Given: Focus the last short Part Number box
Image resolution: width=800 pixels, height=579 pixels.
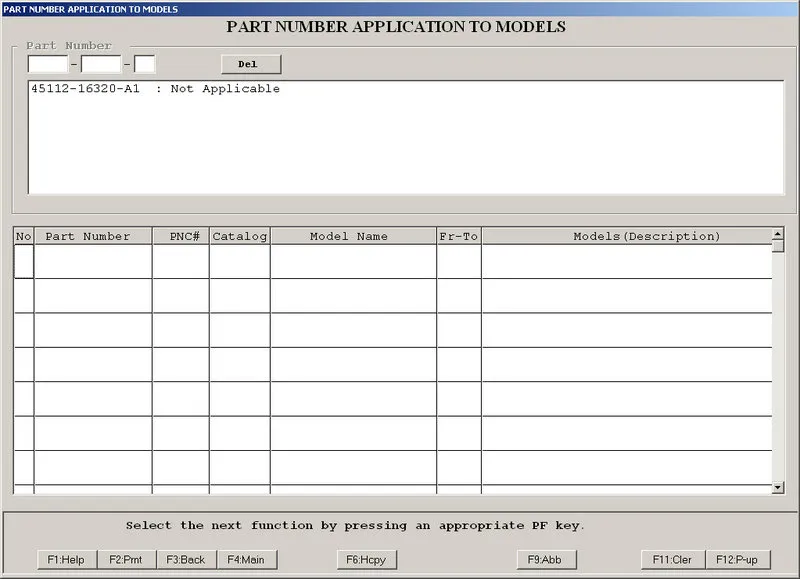Looking at the screenshot, I should 144,64.
